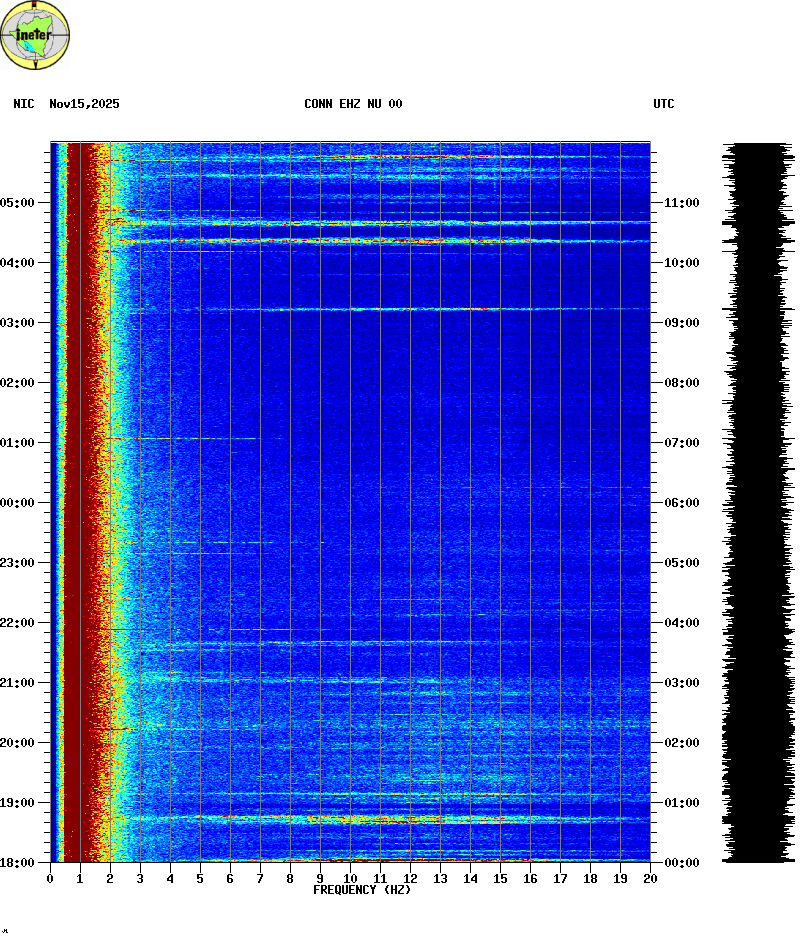Click the NIC label in the header
The width and height of the screenshot is (802, 942).
tap(24, 104)
